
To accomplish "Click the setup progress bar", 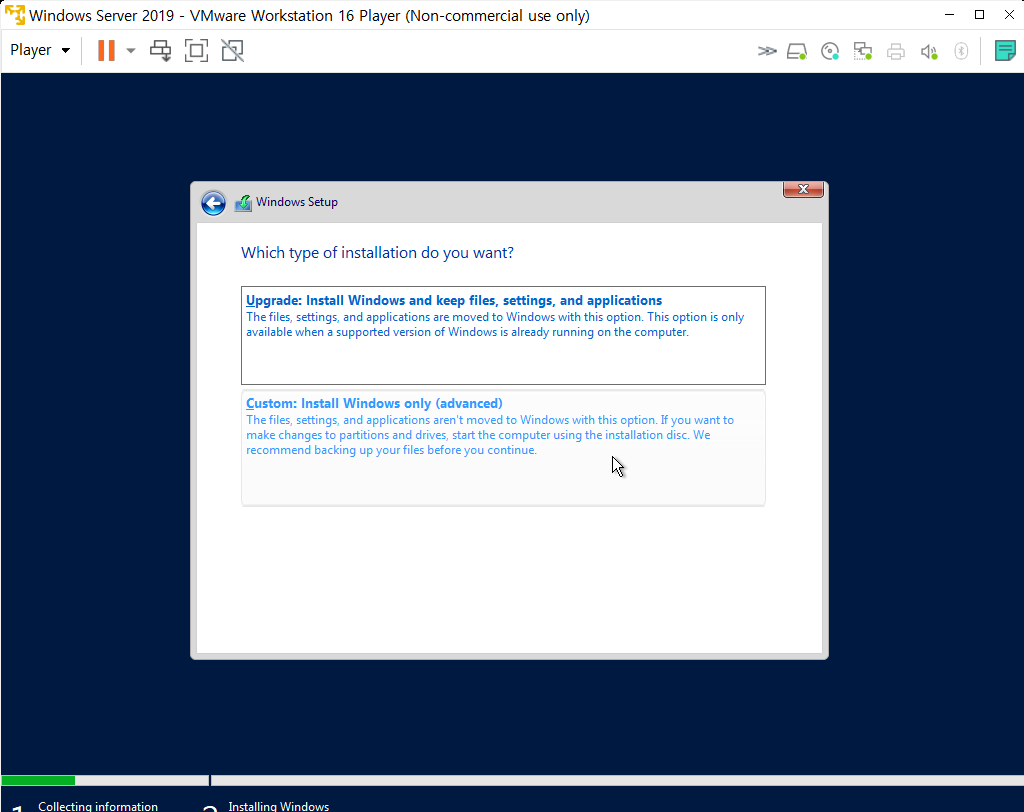I will point(512,780).
